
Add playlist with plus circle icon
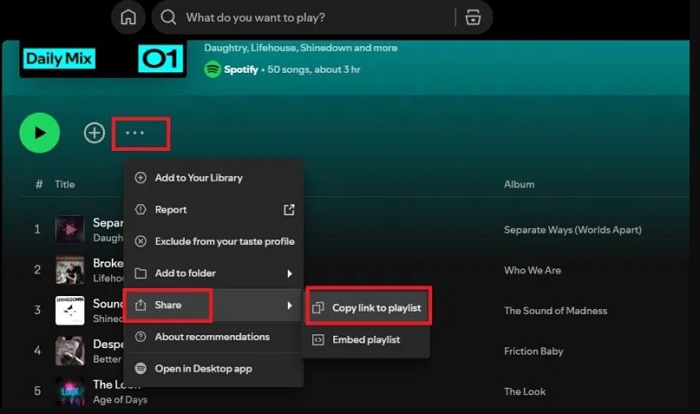pos(94,133)
